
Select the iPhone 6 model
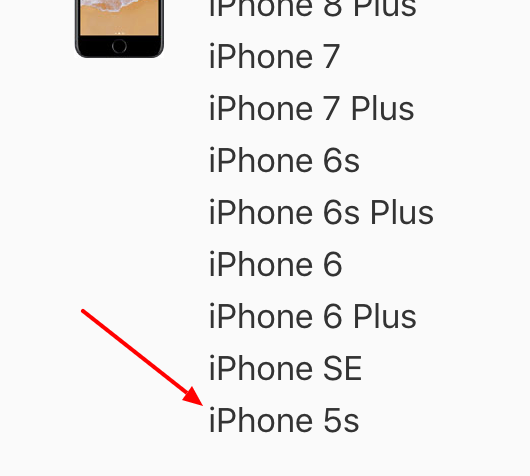pyautogui.click(x=276, y=264)
